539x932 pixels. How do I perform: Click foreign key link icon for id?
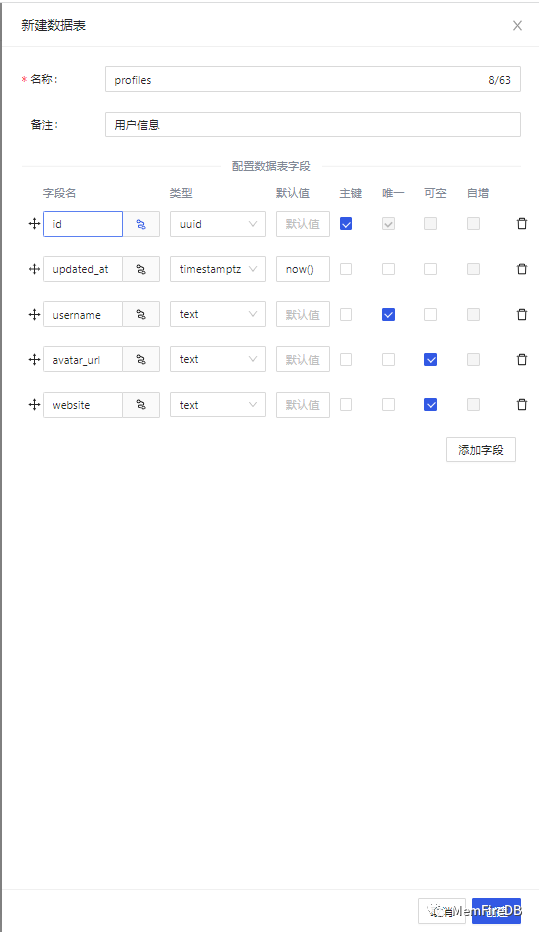pos(141,224)
